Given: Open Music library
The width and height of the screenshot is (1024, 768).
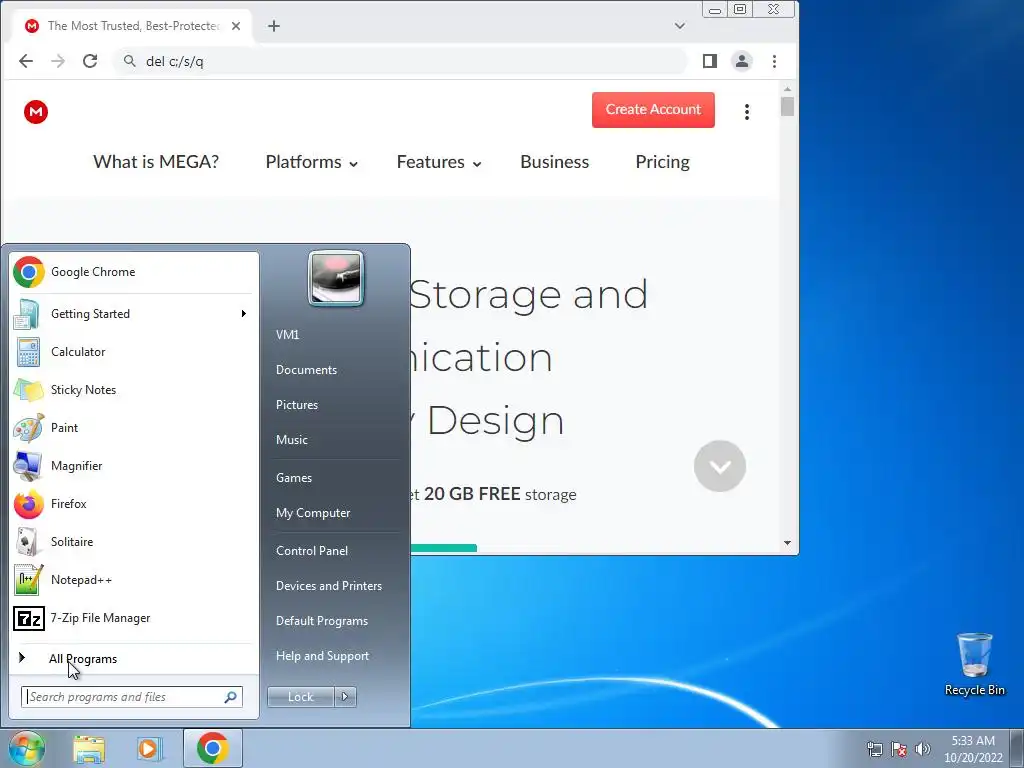Looking at the screenshot, I should click(292, 440).
